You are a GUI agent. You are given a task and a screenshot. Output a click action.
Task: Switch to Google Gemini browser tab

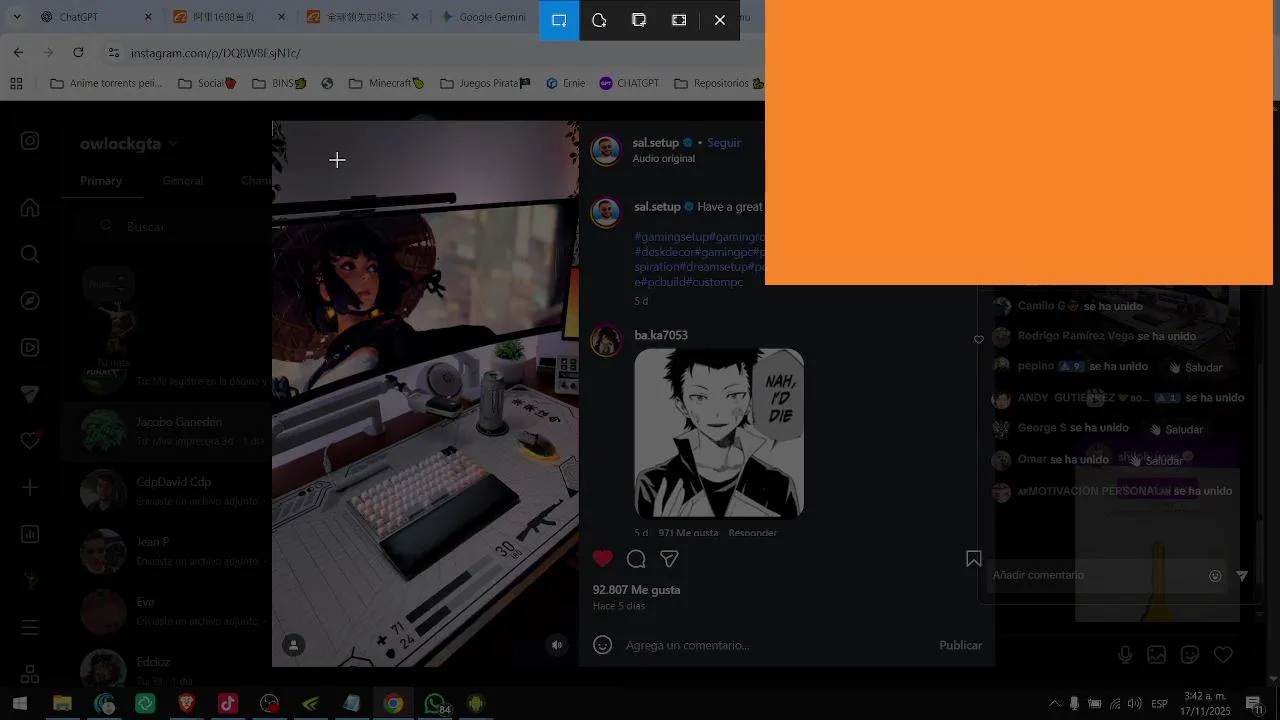(485, 17)
